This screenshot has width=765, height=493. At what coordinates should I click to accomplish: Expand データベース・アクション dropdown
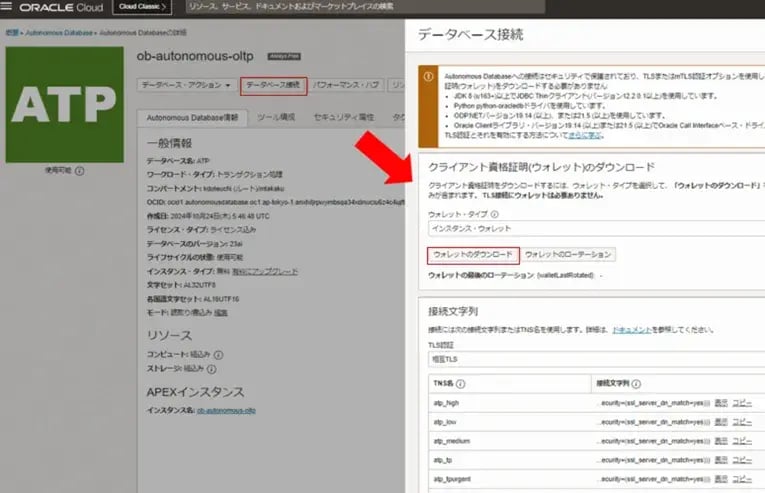186,86
